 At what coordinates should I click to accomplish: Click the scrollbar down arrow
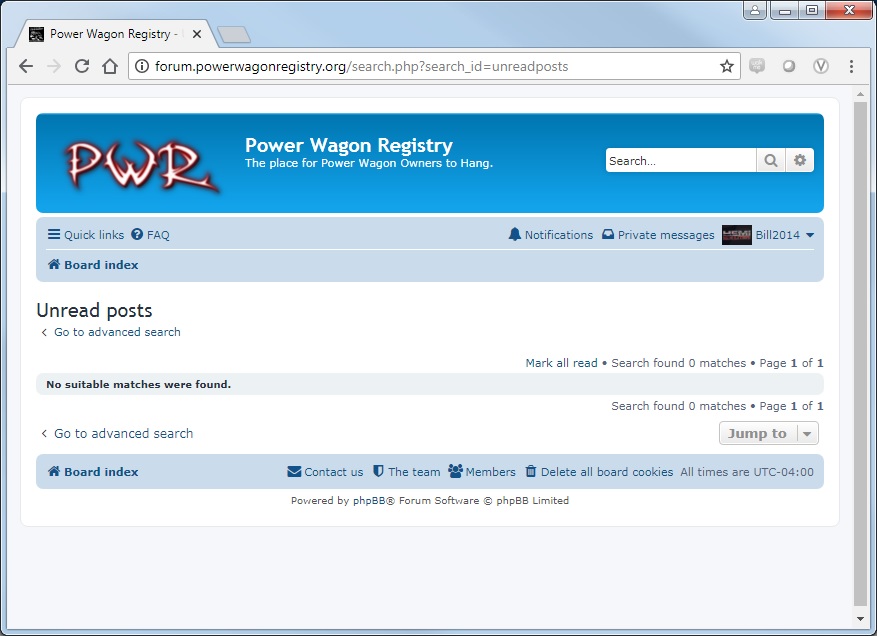[860, 619]
